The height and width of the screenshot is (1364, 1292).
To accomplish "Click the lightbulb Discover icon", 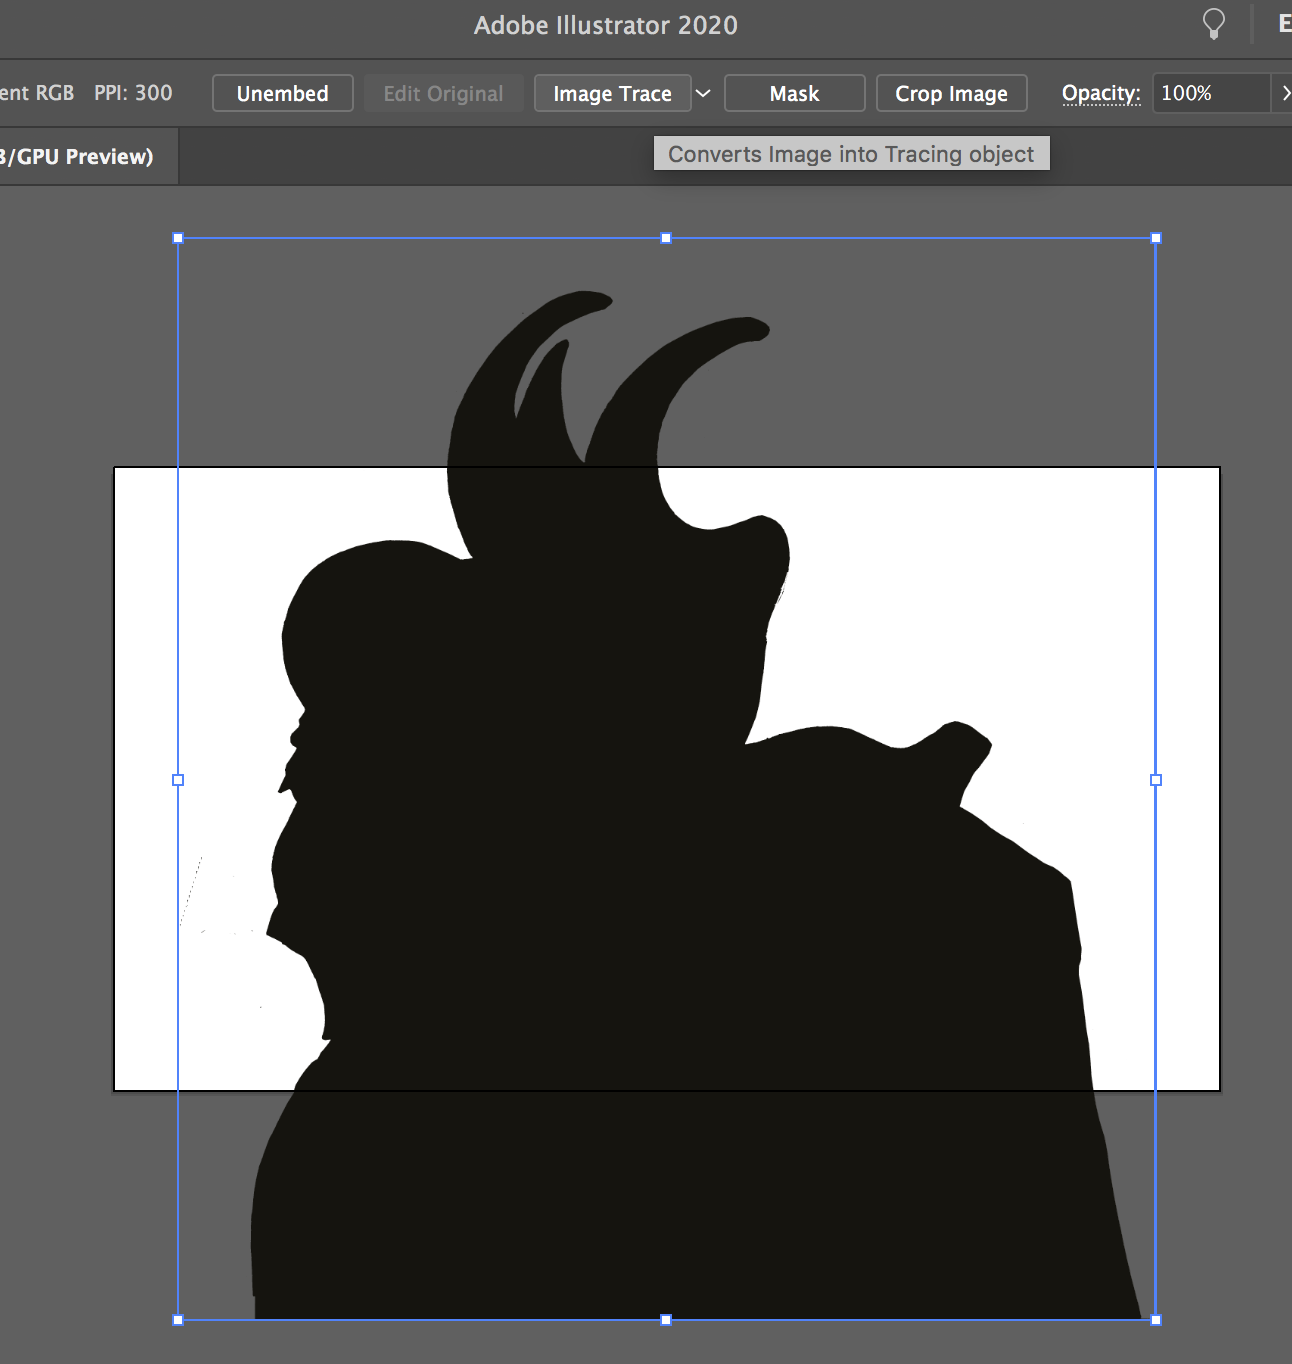I will pyautogui.click(x=1213, y=24).
